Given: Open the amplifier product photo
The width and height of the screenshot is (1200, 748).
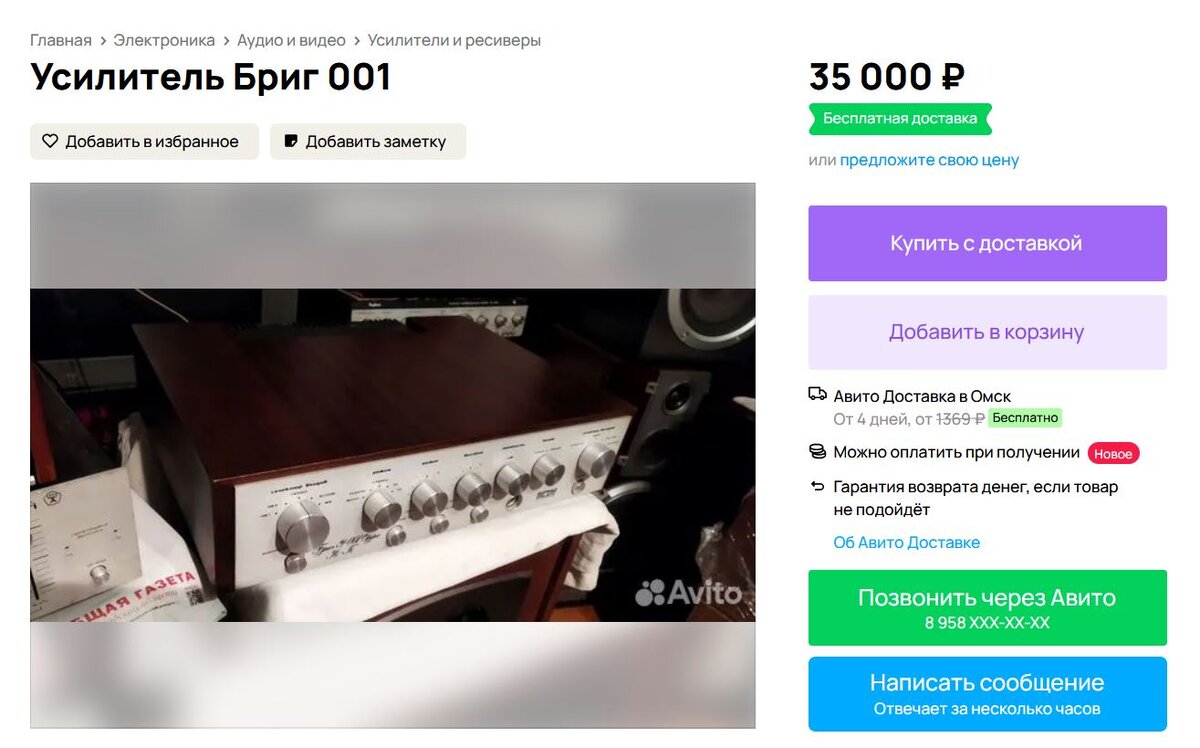Looking at the screenshot, I should coord(392,455).
